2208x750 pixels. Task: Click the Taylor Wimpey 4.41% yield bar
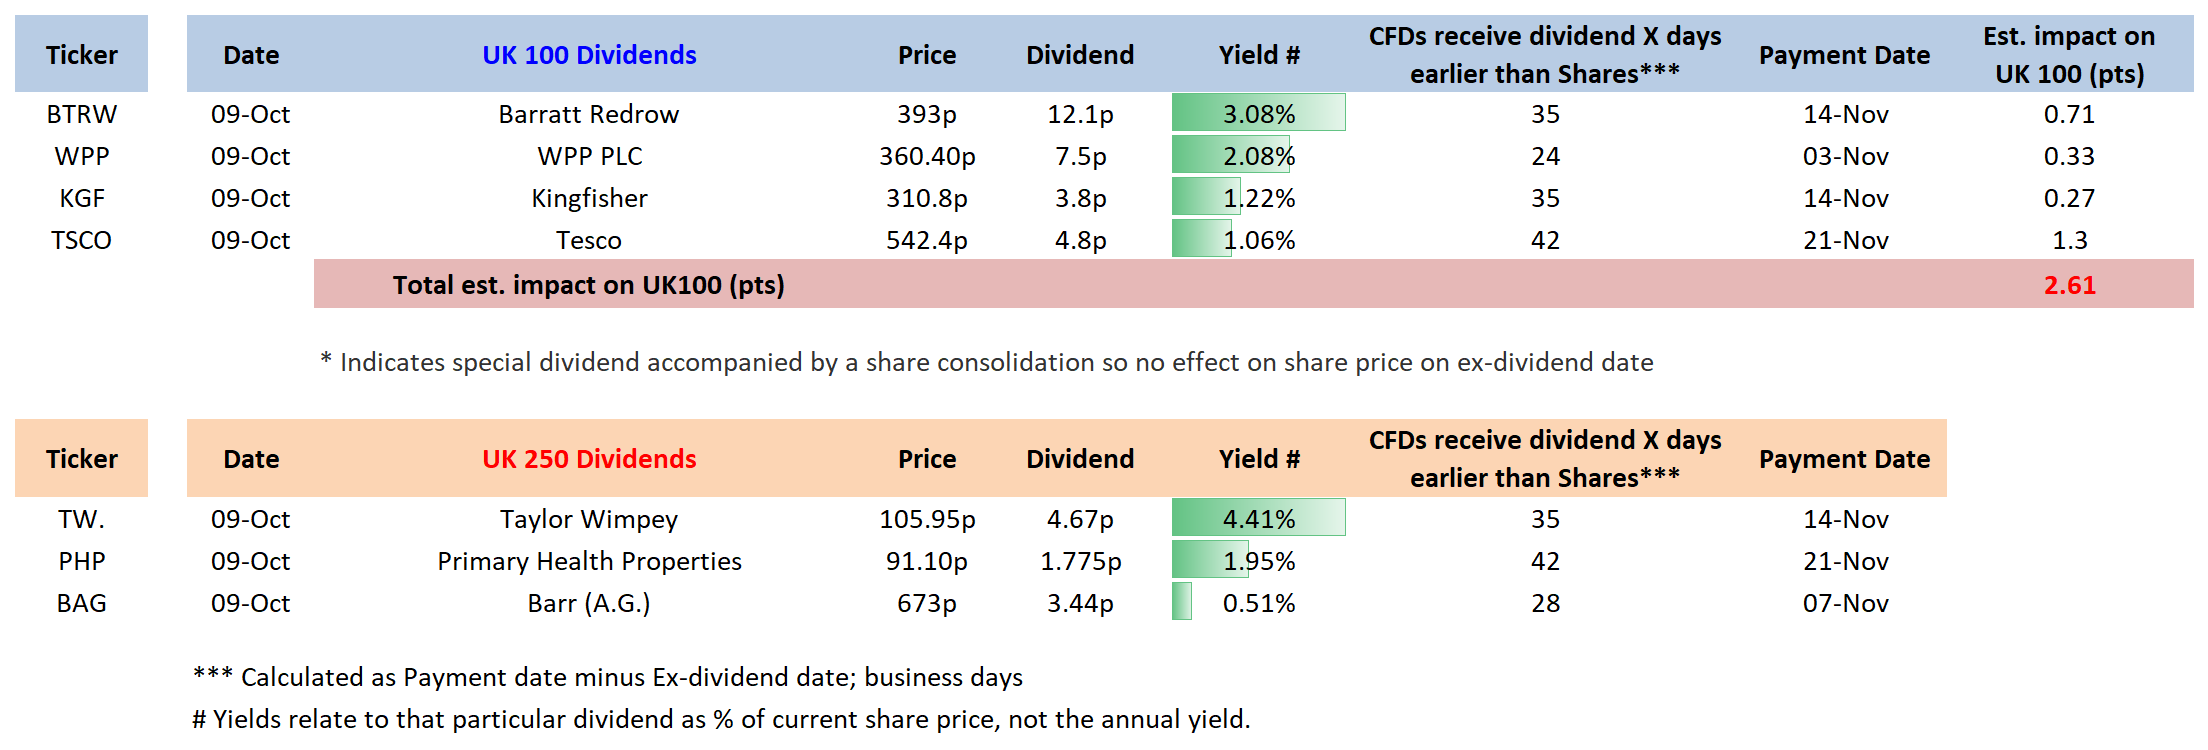tap(1258, 519)
